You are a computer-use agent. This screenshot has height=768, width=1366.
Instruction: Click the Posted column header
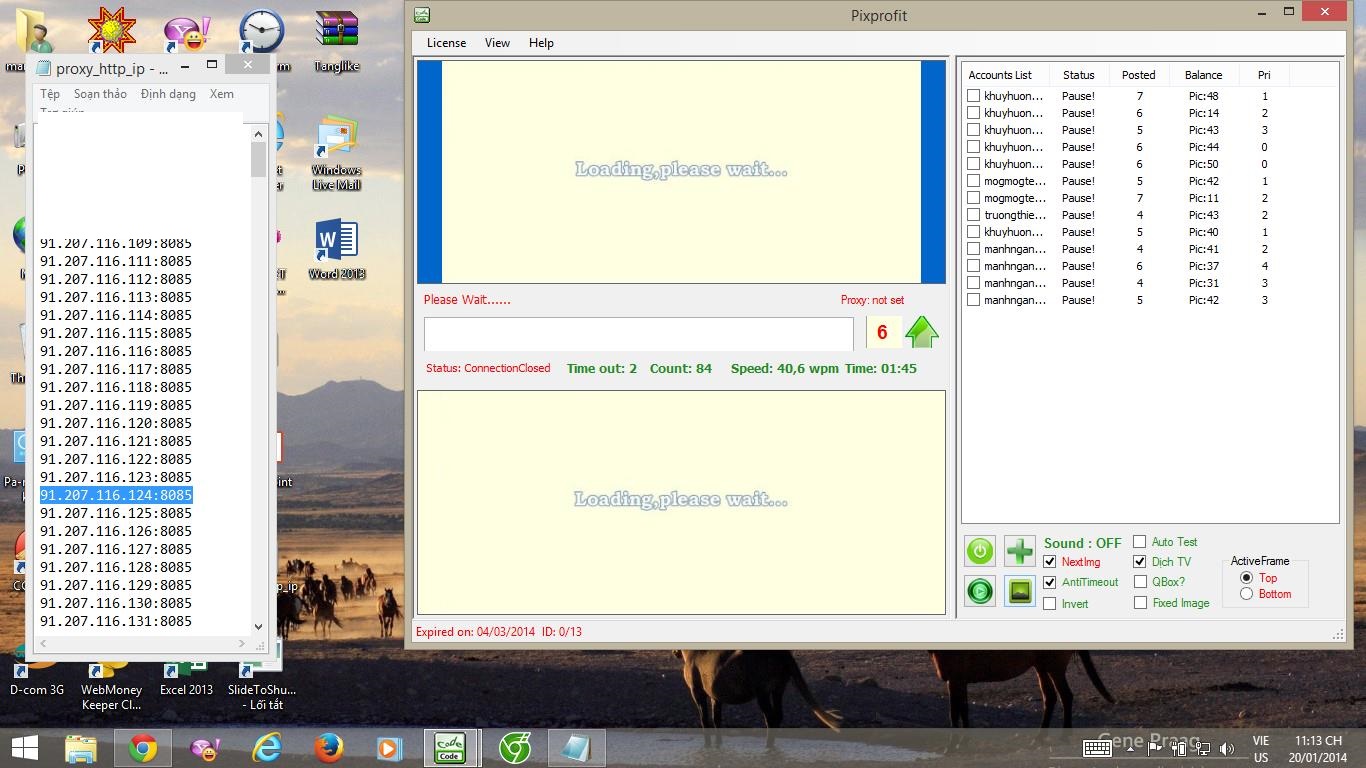1138,75
